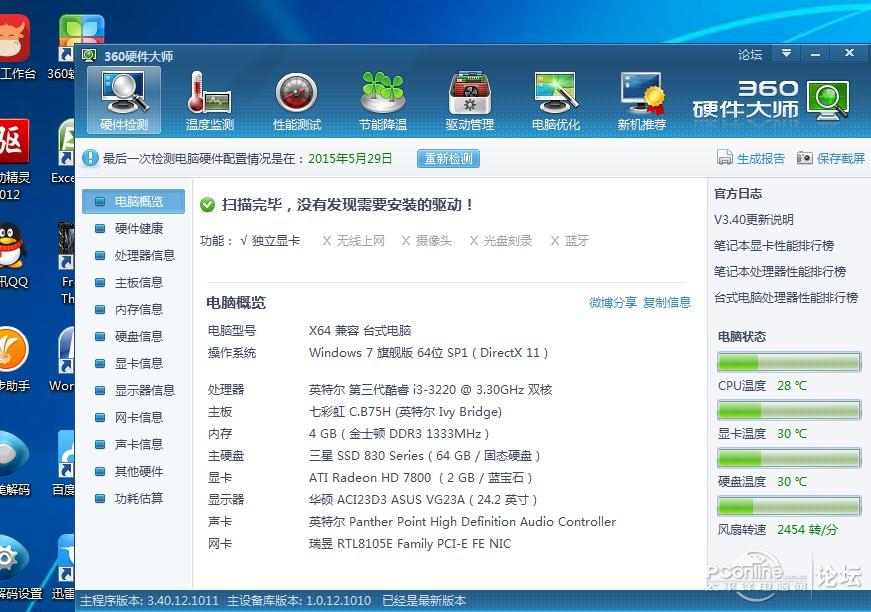This screenshot has height=612, width=871.
Task: Select 其他硬件 in the sidebar
Action: coord(133,471)
